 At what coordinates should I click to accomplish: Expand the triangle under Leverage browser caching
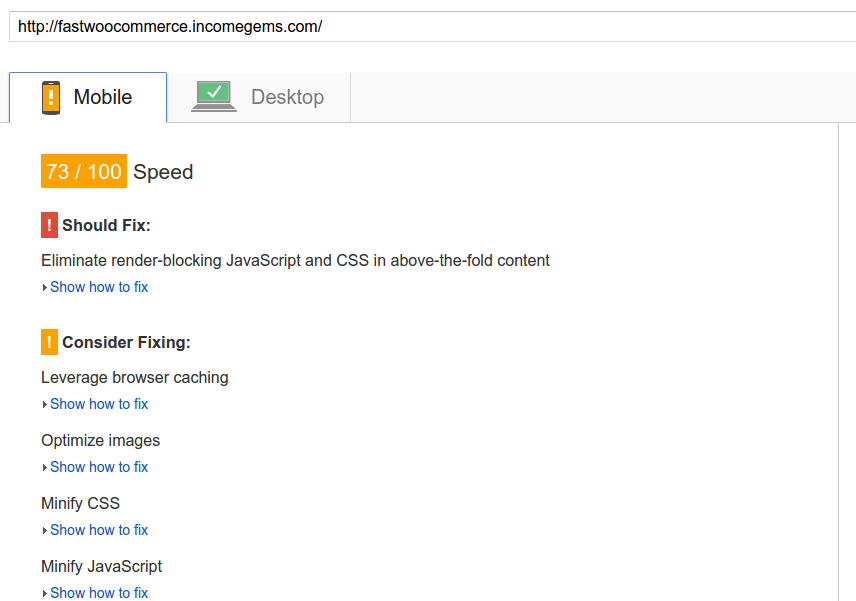tap(45, 404)
